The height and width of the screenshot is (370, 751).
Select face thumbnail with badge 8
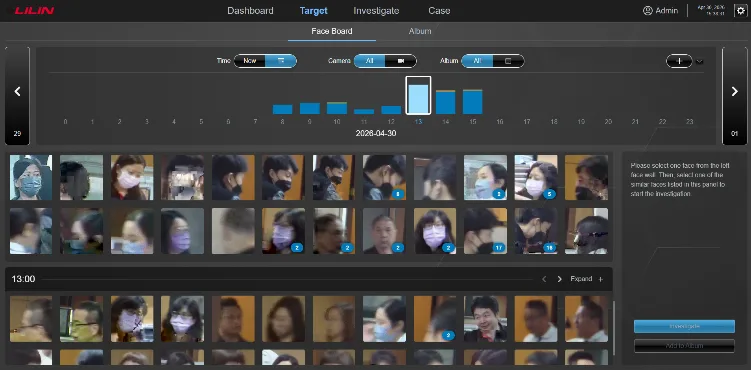384,177
